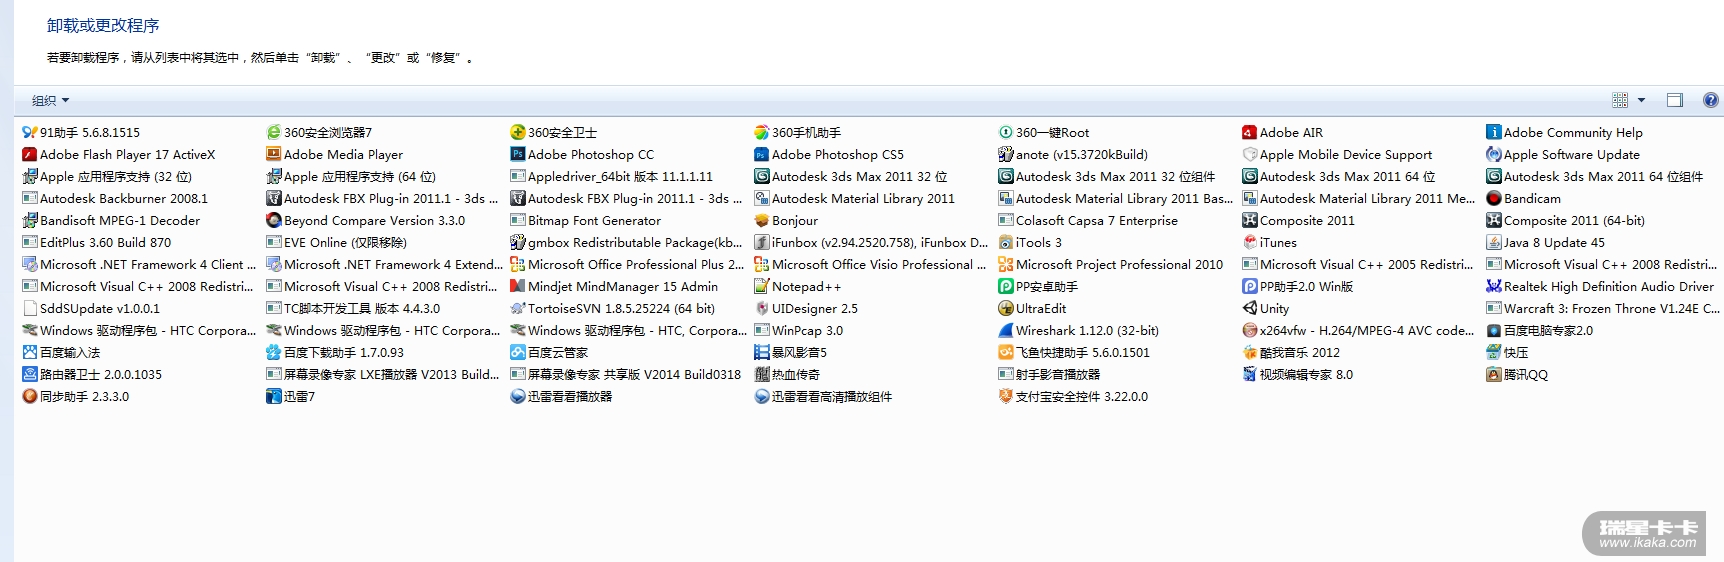The height and width of the screenshot is (562, 1724).
Task: Click the 360一键Root icon
Action: tap(1006, 132)
